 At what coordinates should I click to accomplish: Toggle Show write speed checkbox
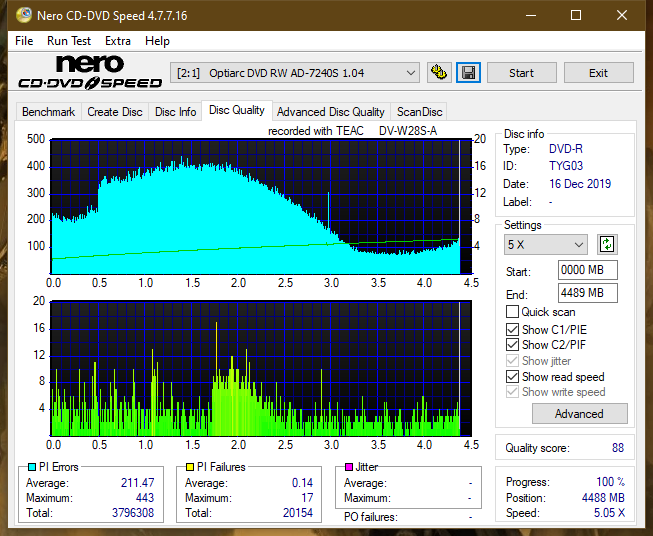512,392
